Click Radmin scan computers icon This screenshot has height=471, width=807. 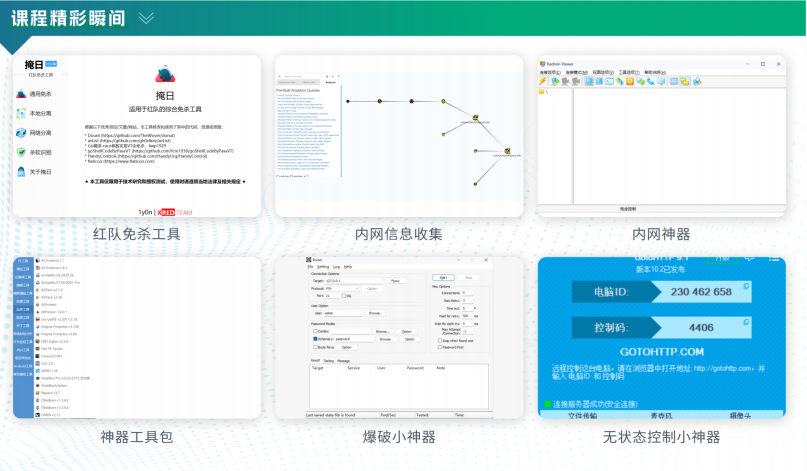pos(697,81)
